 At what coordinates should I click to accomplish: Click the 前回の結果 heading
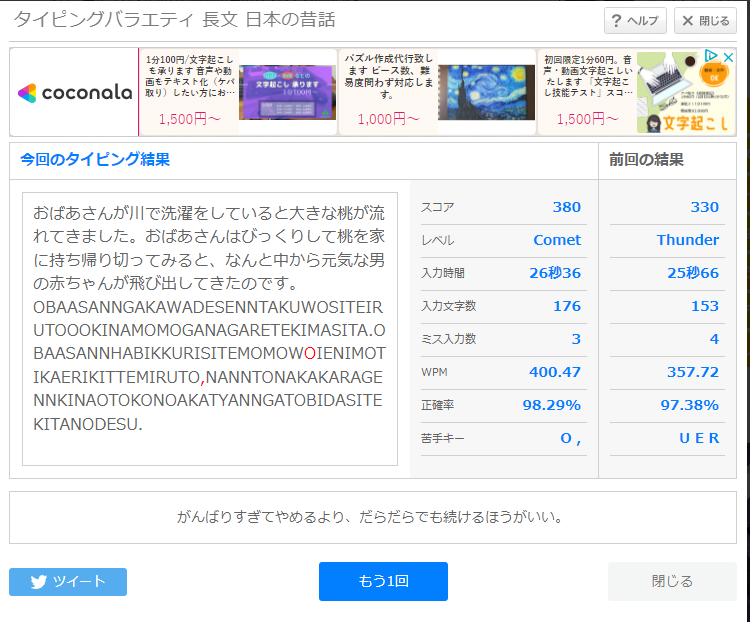[x=646, y=159]
